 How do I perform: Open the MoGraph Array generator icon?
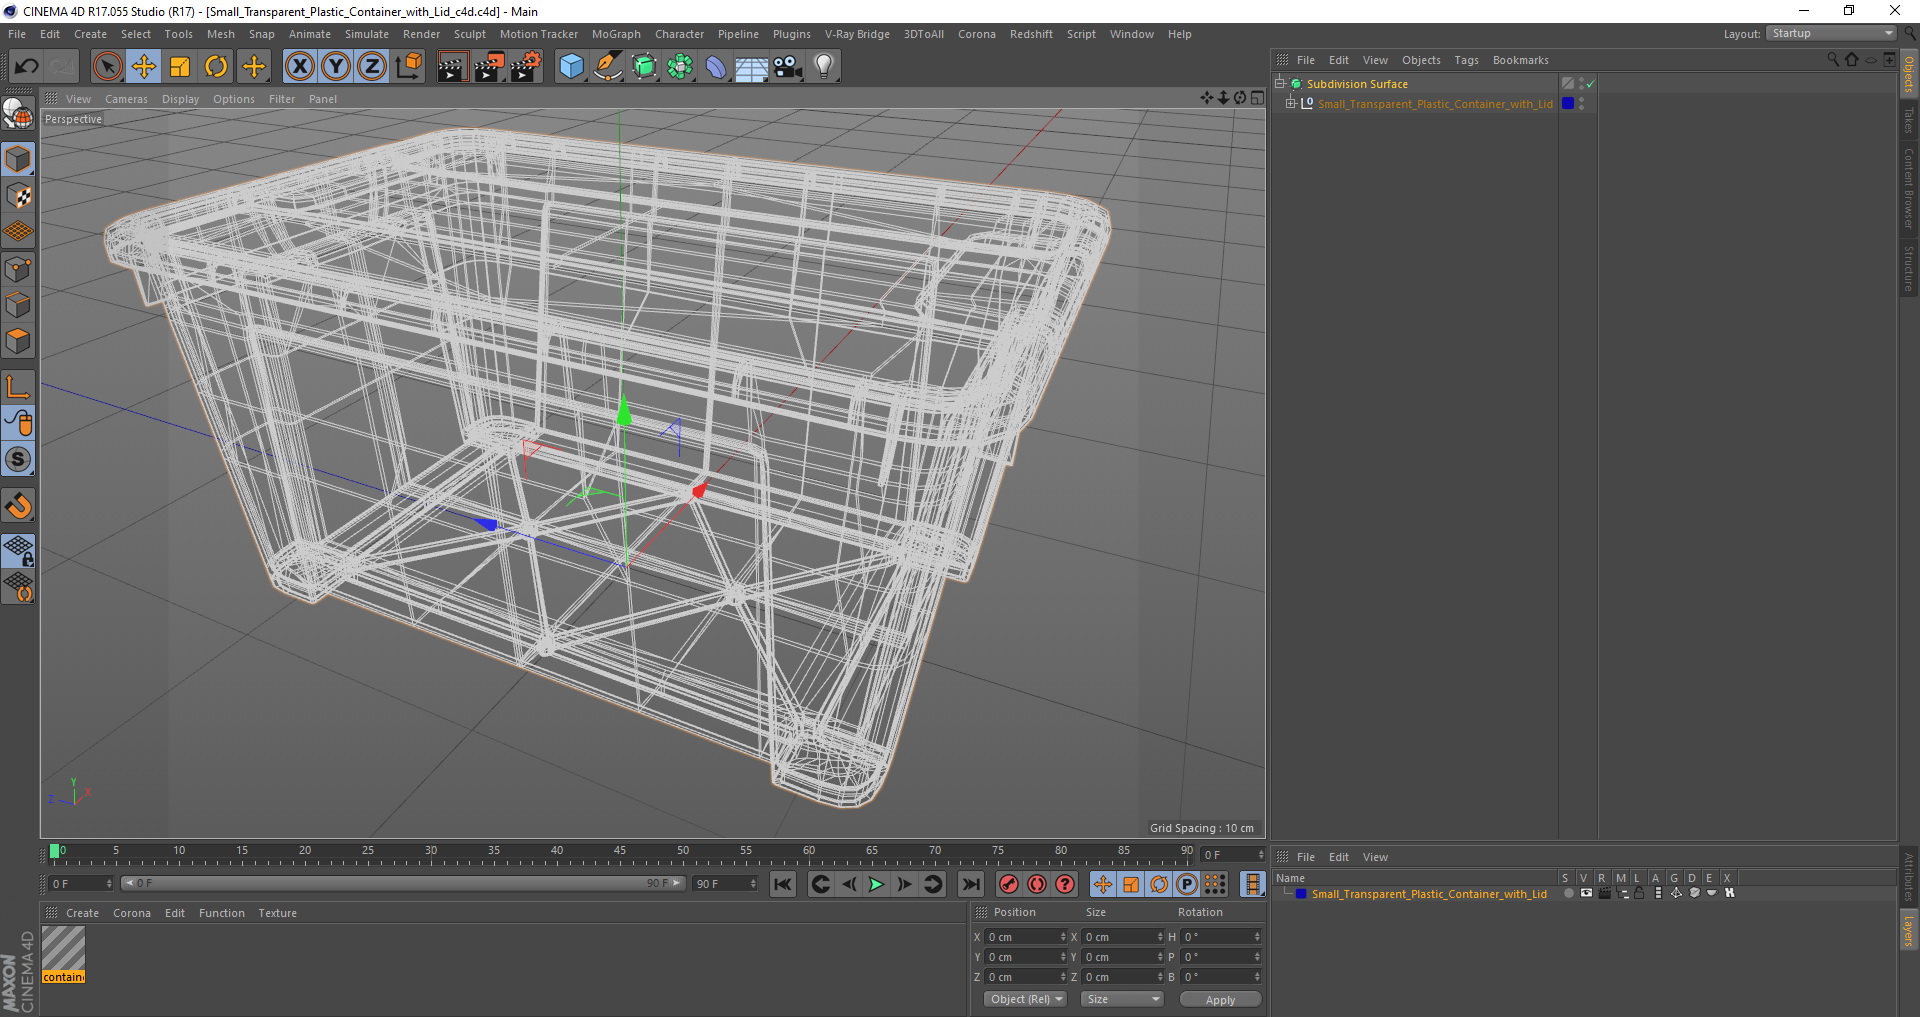[x=680, y=67]
